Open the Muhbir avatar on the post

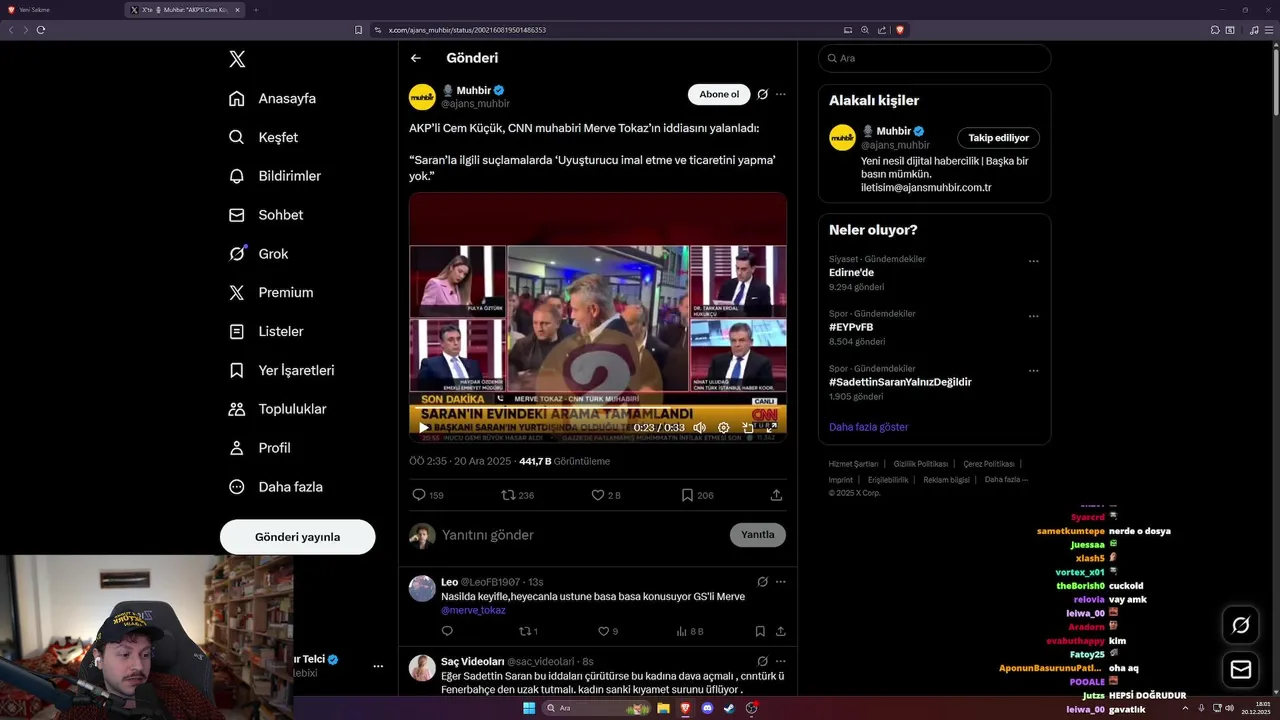click(422, 97)
